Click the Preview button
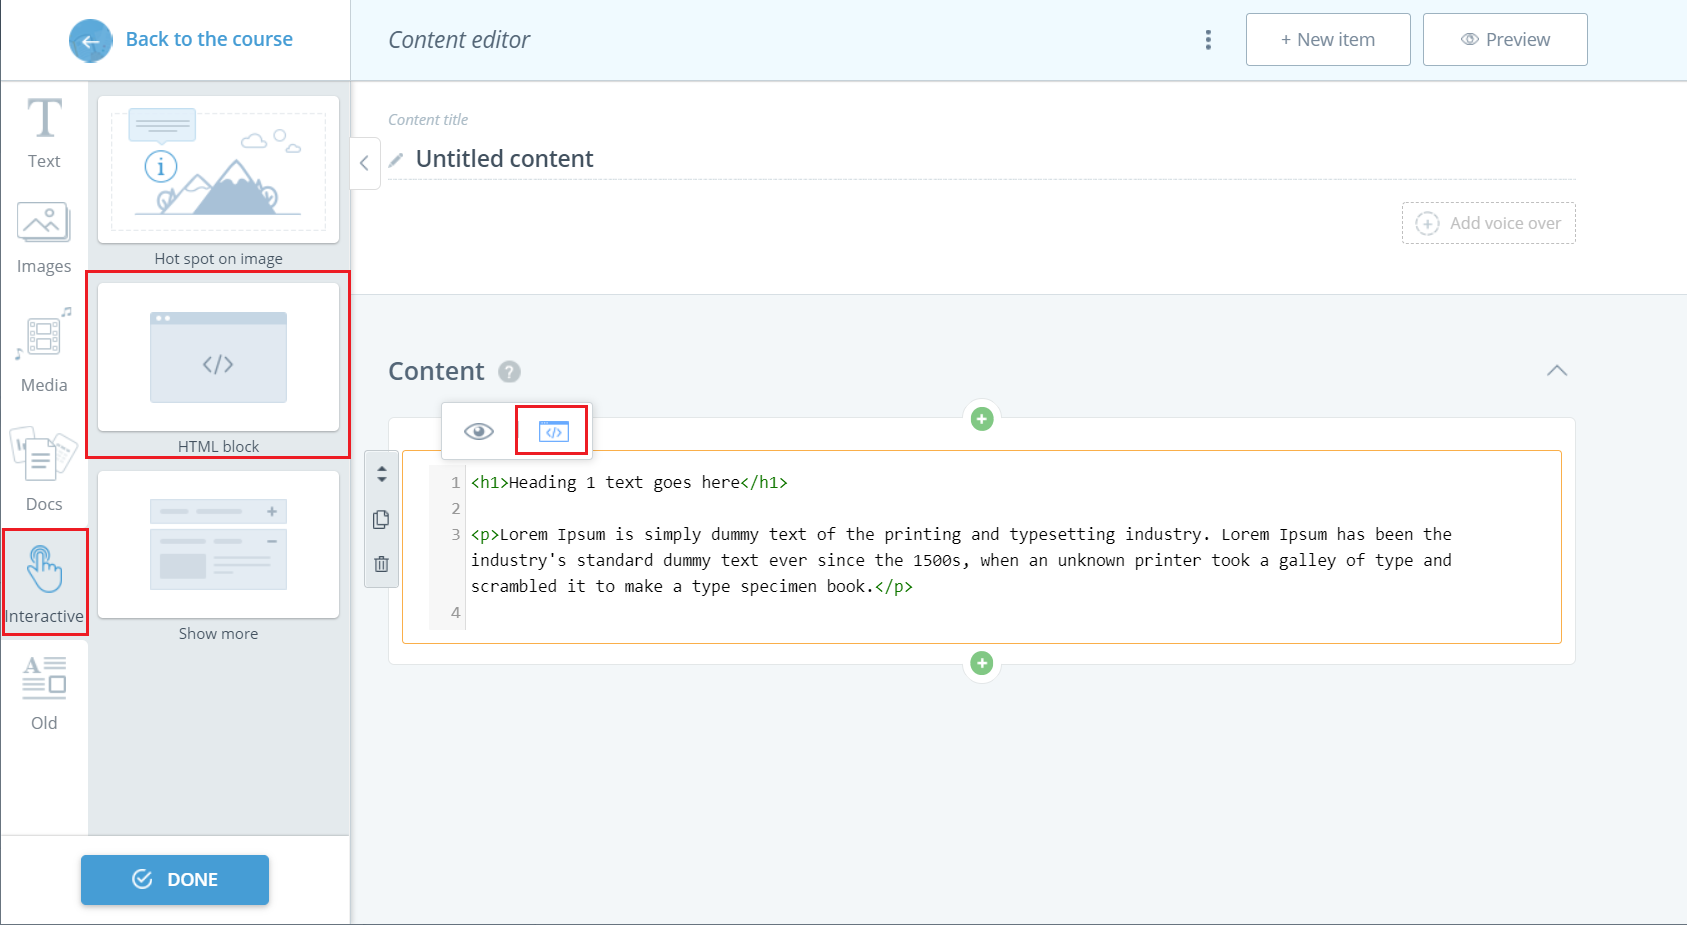The width and height of the screenshot is (1687, 925). [1504, 39]
